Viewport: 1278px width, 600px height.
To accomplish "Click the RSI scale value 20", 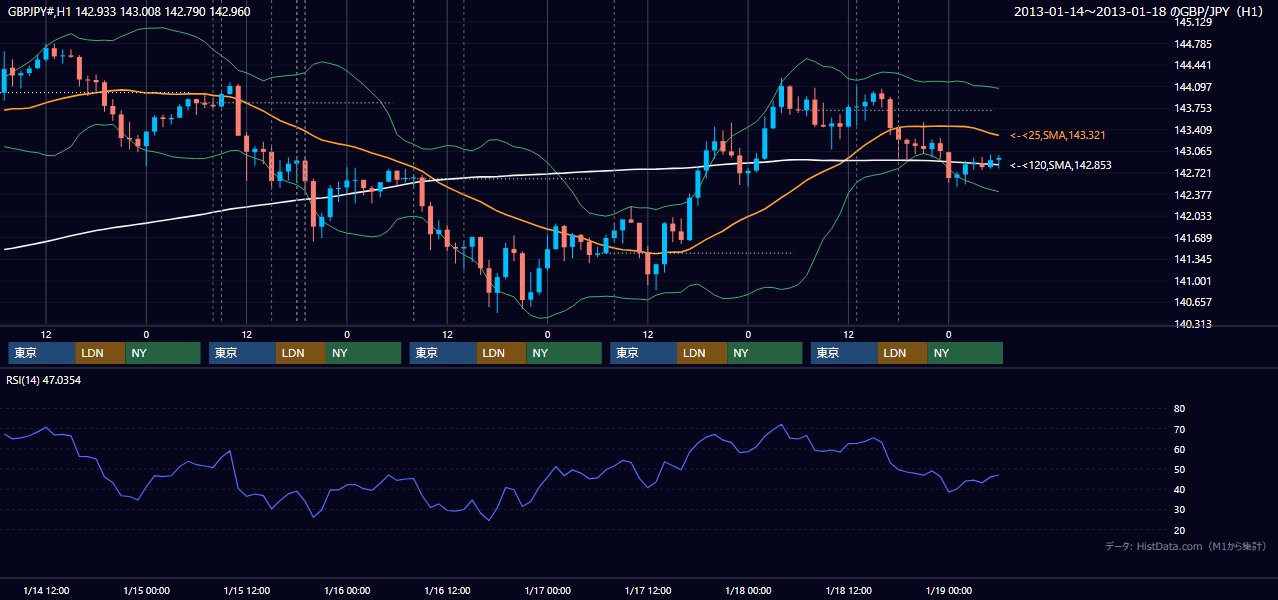I will (x=1179, y=530).
